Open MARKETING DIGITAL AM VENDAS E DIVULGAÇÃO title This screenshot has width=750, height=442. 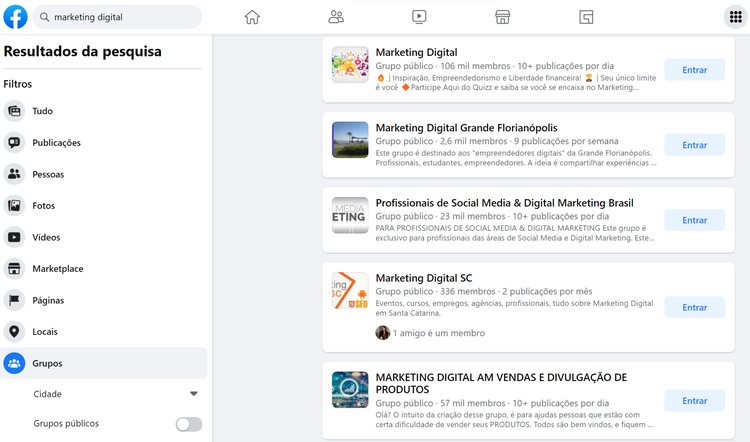click(x=501, y=383)
